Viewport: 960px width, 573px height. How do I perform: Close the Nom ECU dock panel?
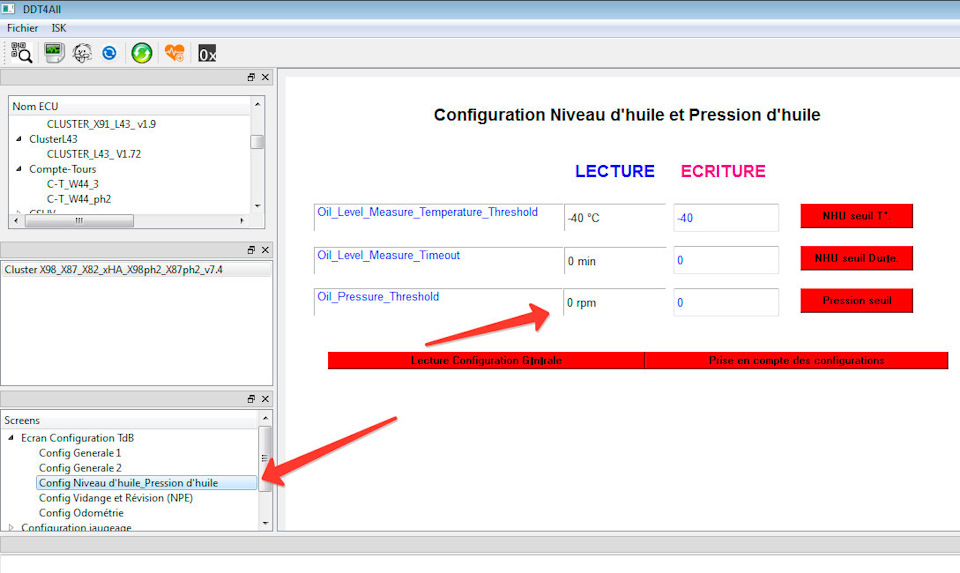pyautogui.click(x=265, y=77)
